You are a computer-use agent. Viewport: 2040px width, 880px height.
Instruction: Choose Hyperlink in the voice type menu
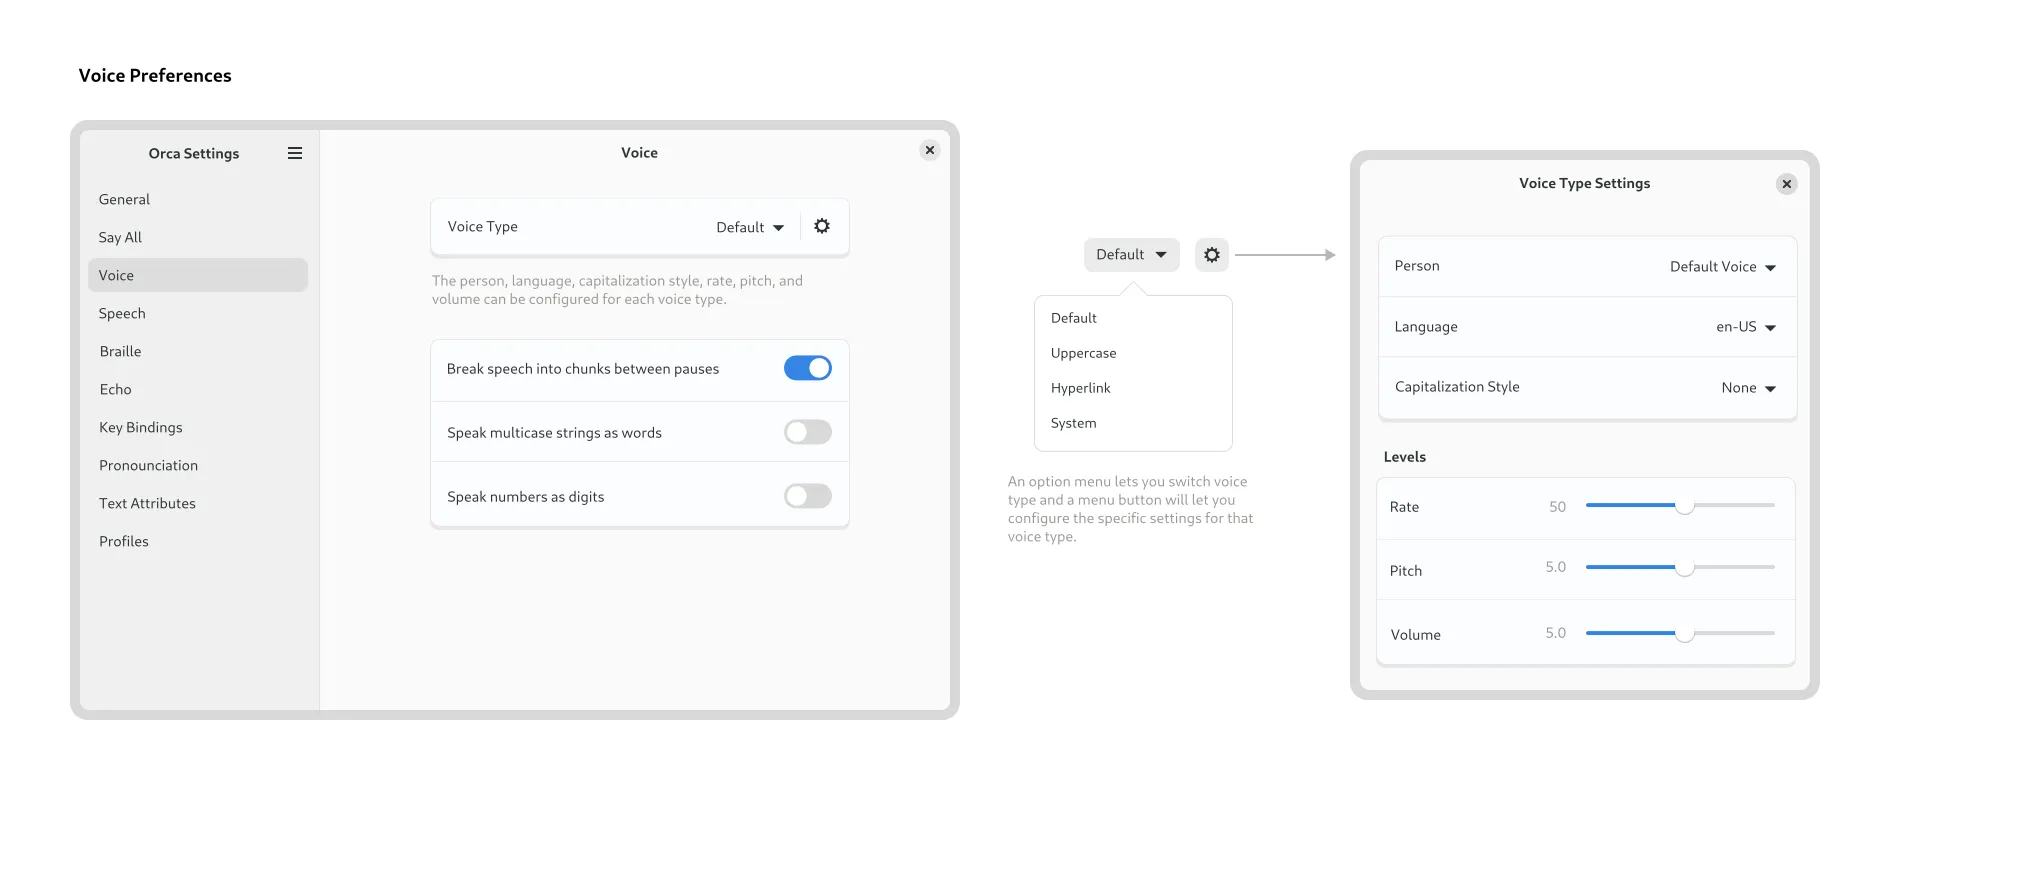click(1080, 388)
